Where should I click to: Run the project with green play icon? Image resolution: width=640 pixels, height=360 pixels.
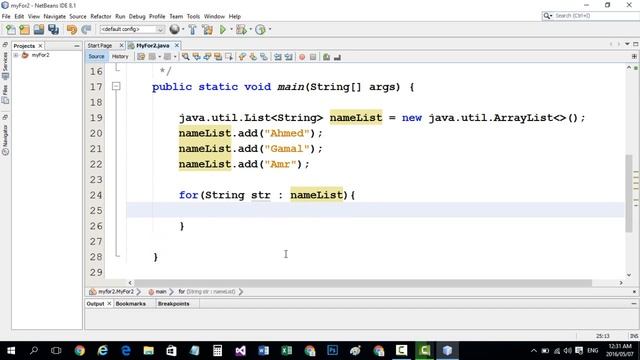223,29
